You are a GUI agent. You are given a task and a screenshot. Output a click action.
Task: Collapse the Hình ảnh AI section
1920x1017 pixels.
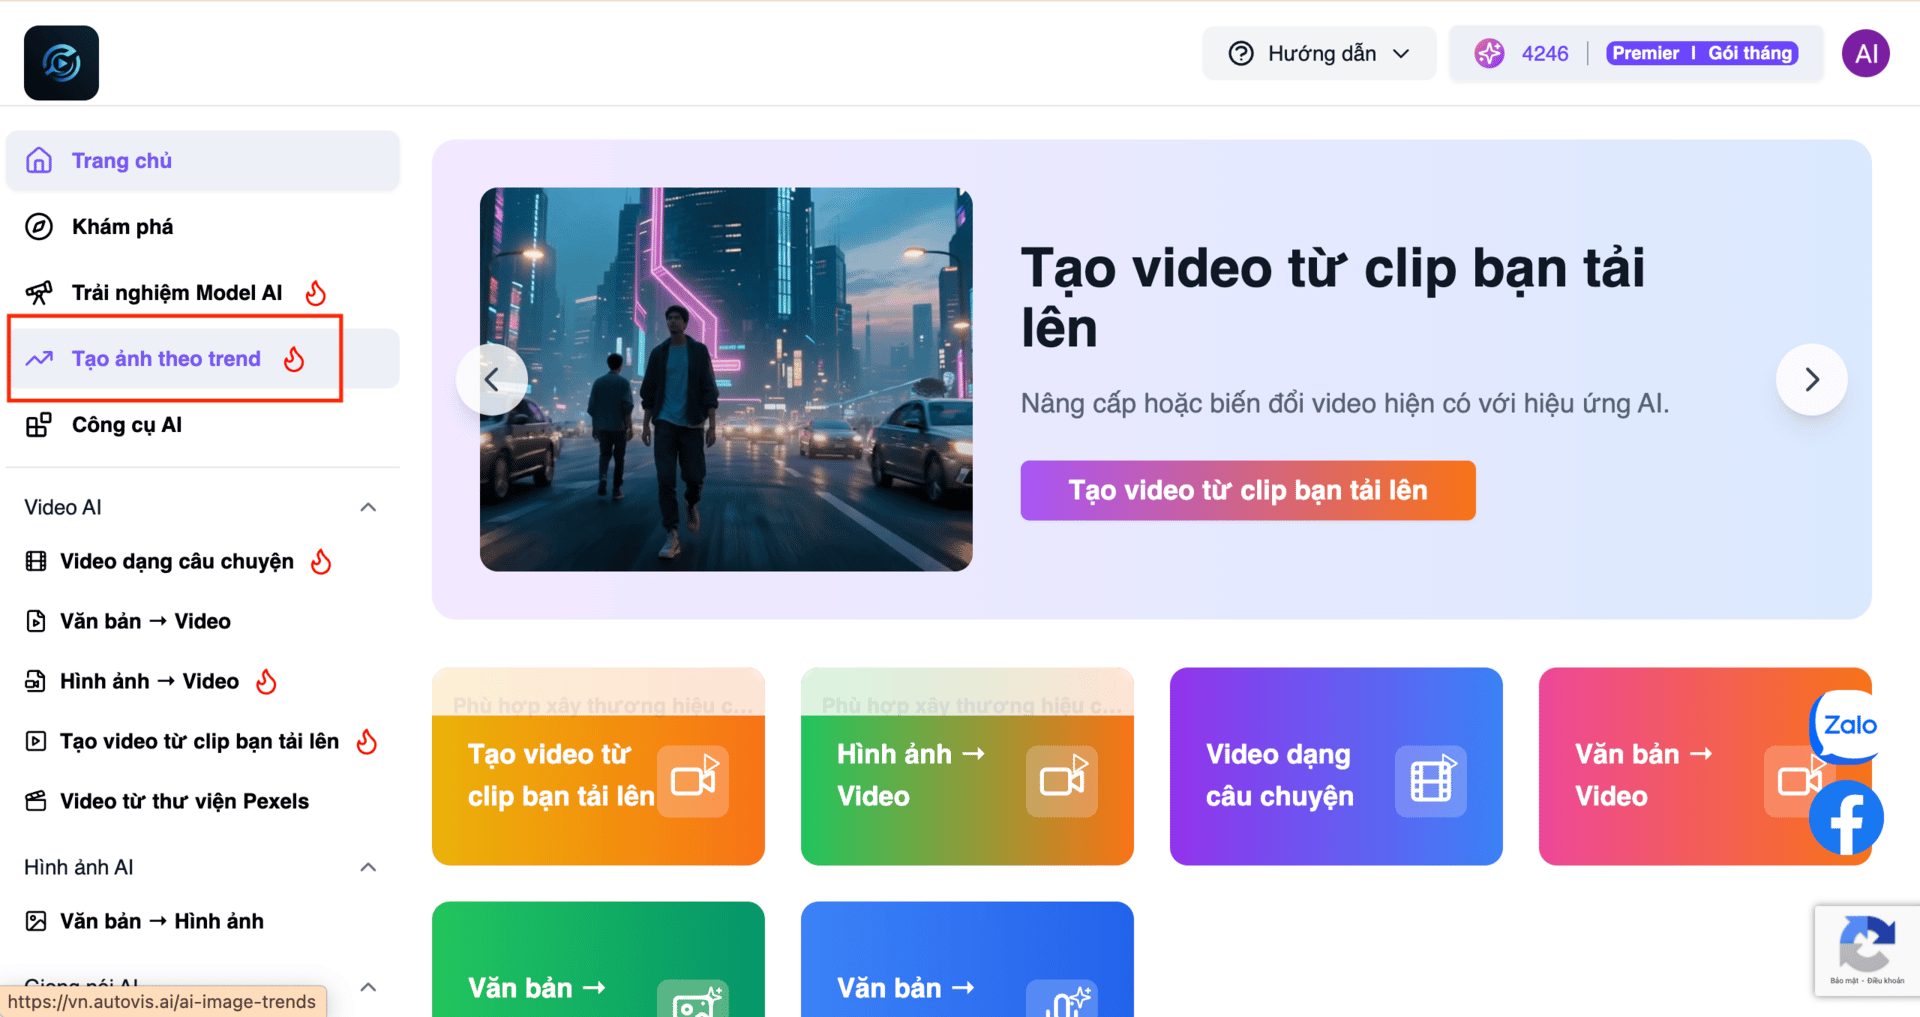point(368,867)
